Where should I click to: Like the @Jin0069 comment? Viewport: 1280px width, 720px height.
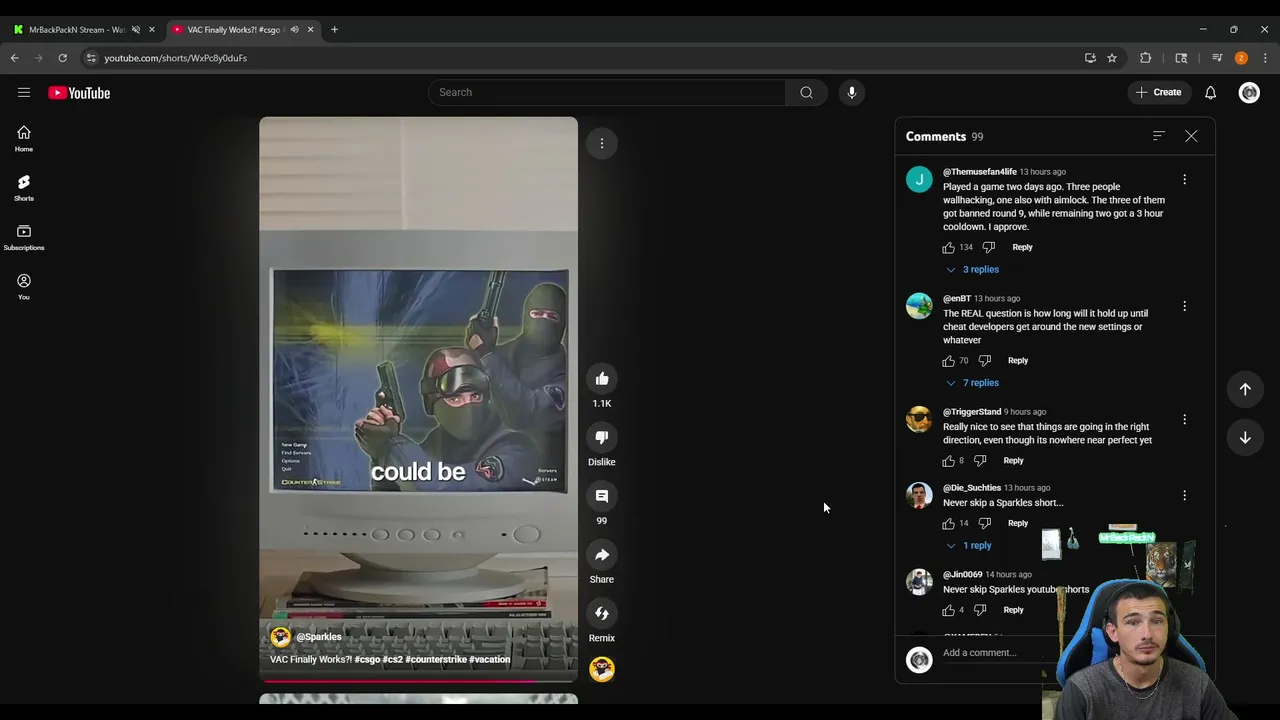pos(948,610)
